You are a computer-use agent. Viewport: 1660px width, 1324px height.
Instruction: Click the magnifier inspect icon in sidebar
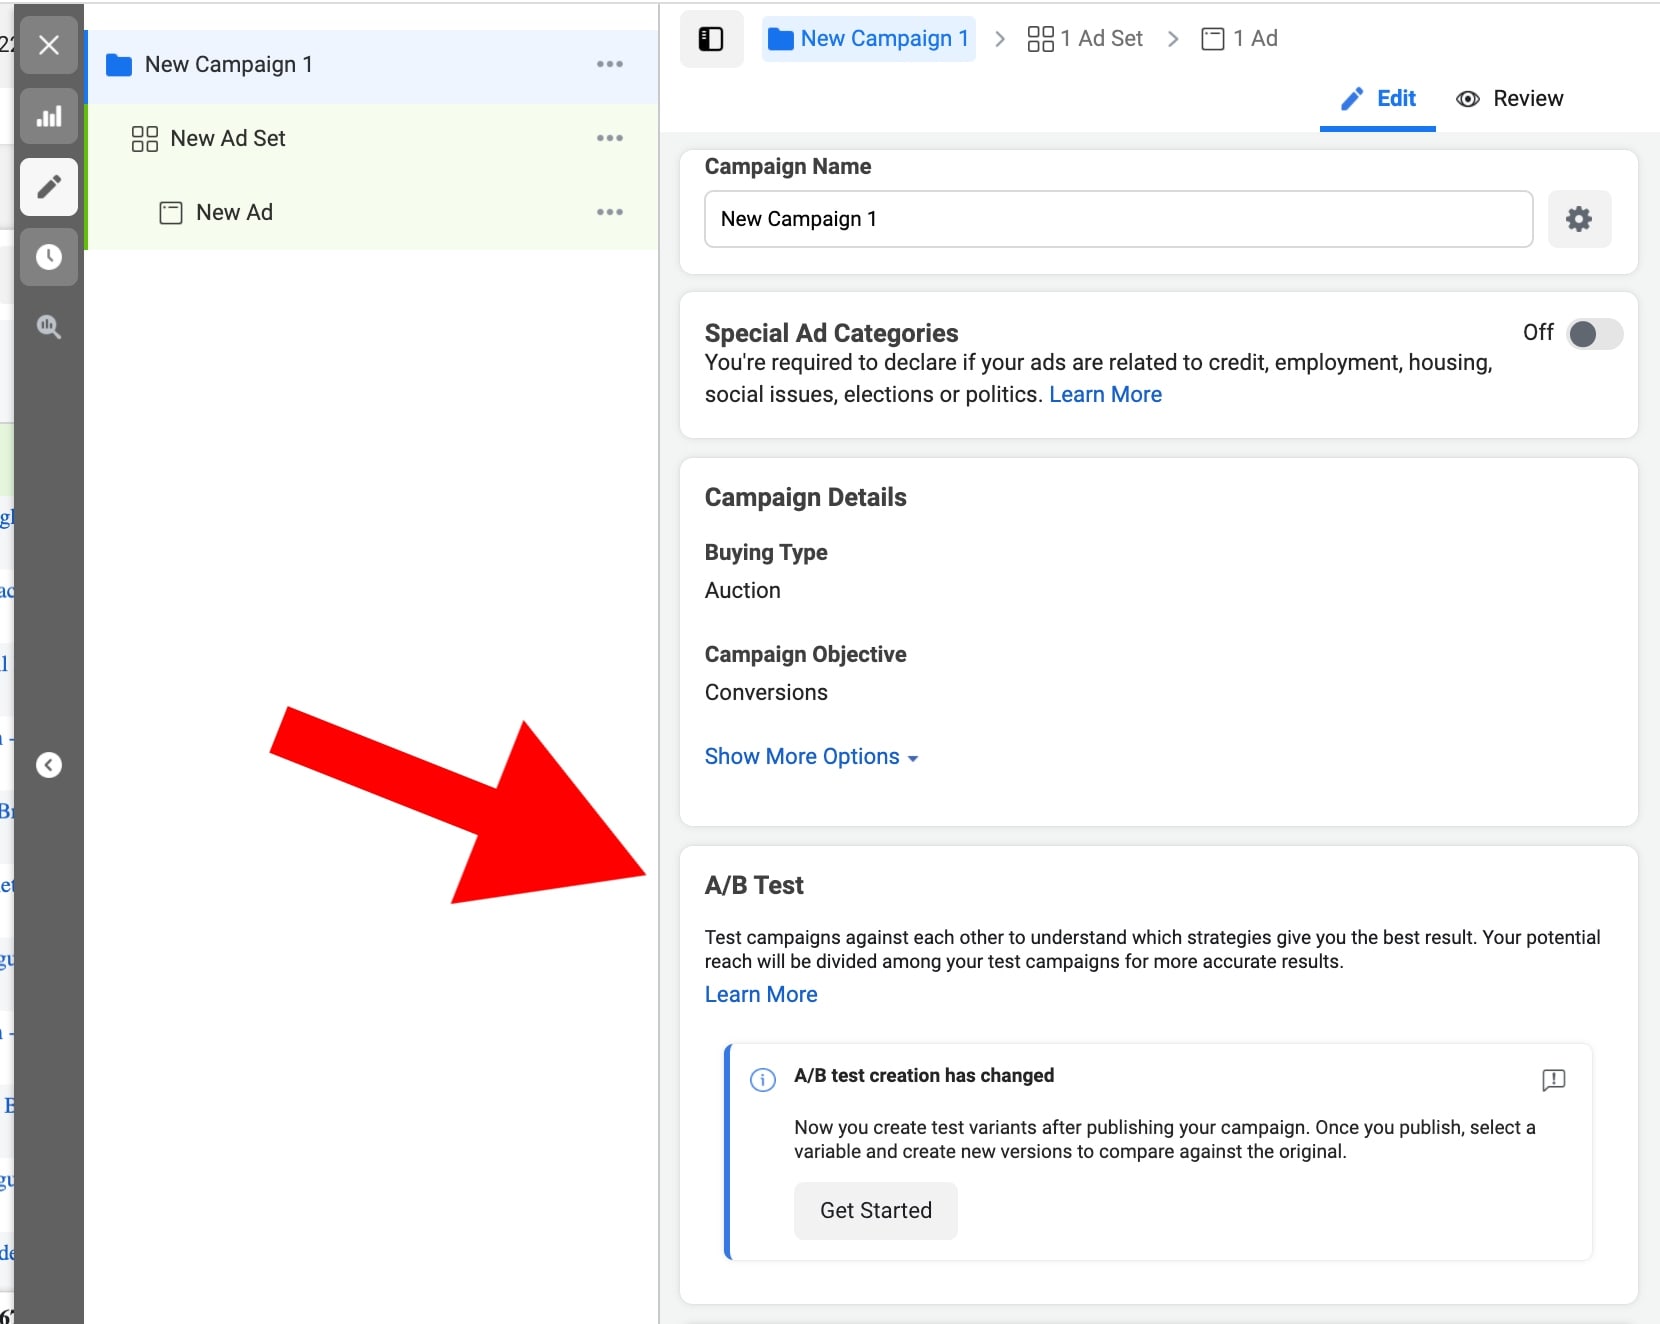48,327
